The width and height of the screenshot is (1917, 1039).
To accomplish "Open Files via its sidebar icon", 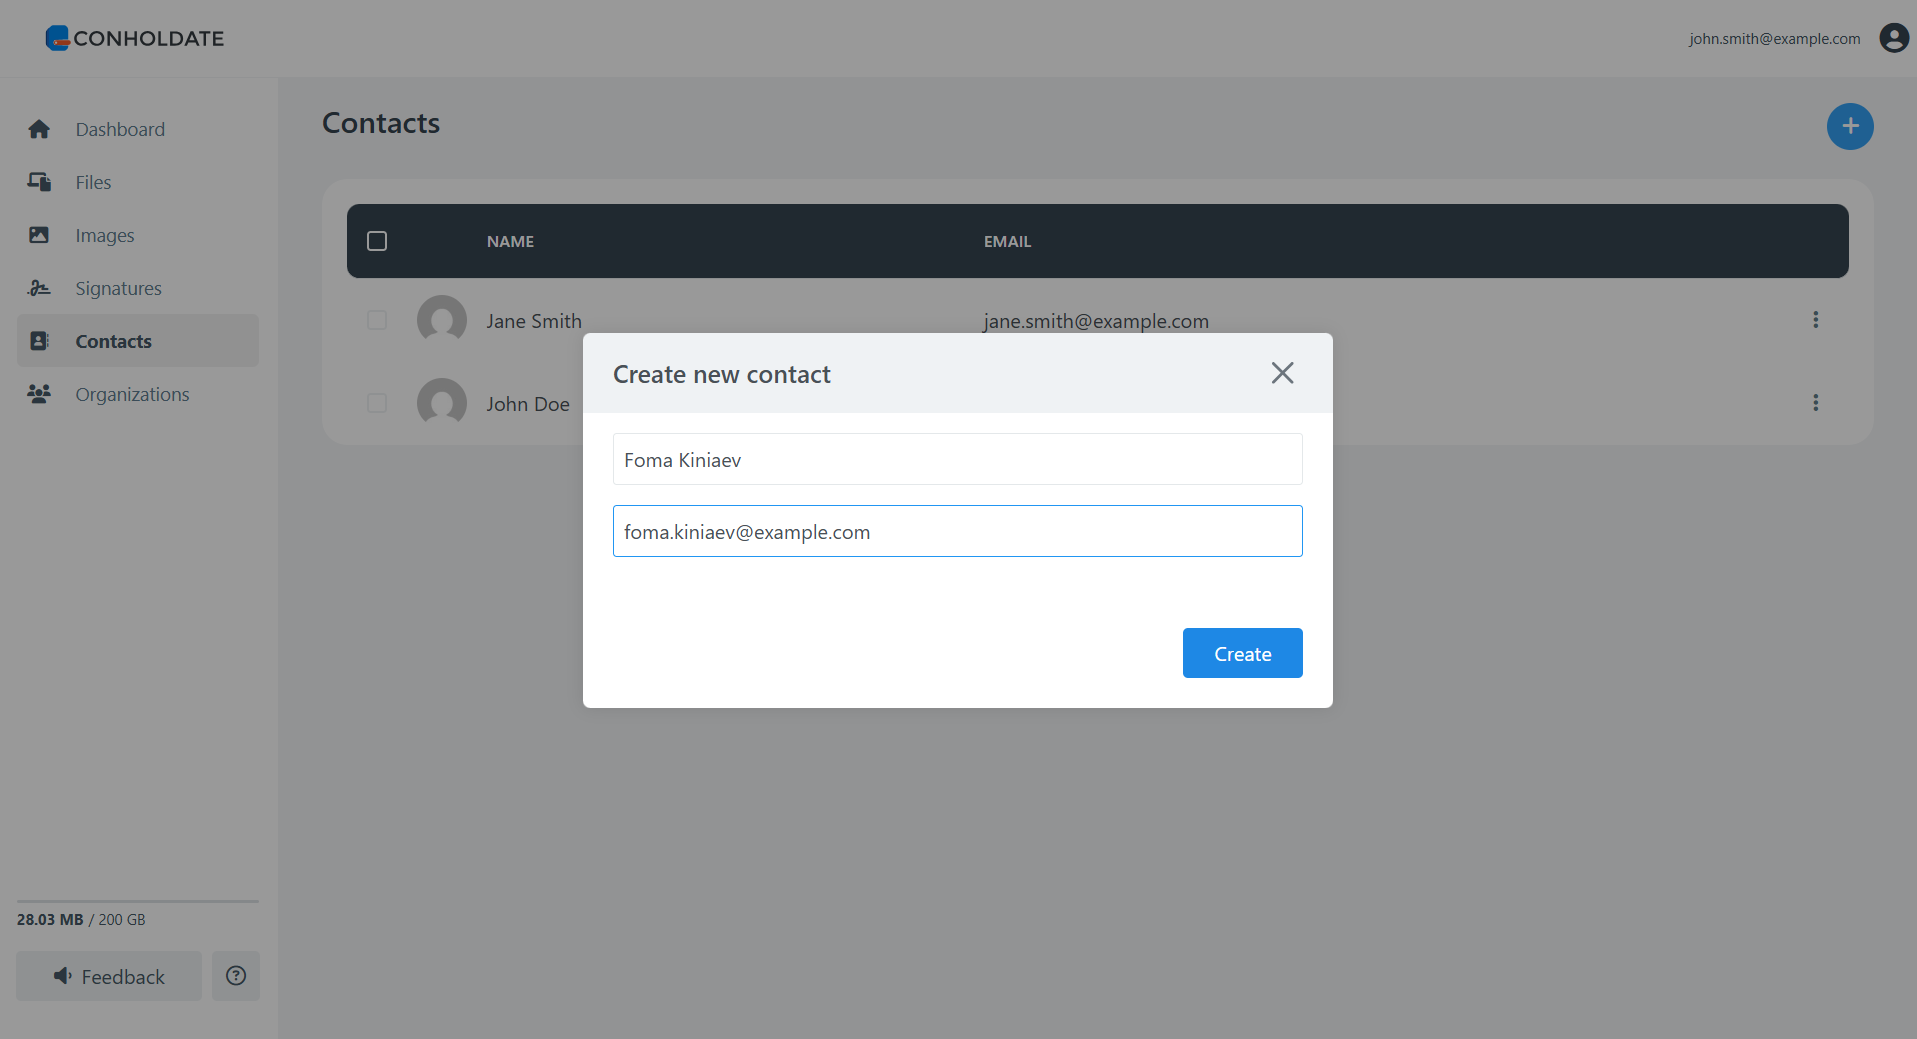I will [x=39, y=182].
